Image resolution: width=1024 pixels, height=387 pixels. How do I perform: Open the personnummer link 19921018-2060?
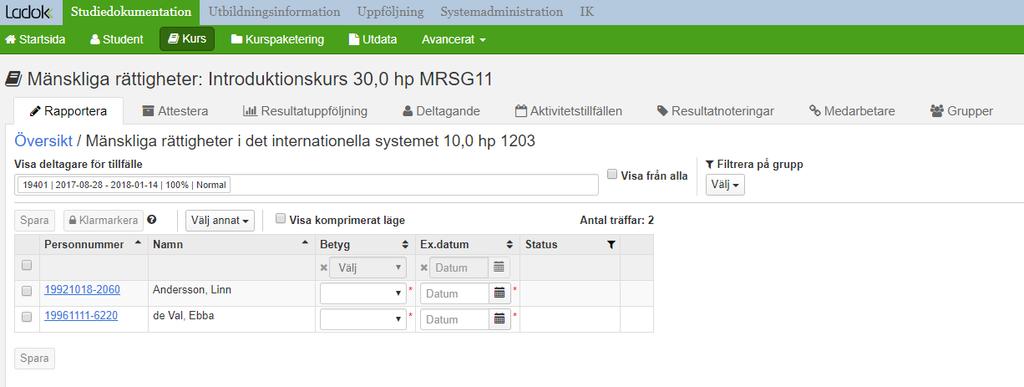click(82, 289)
